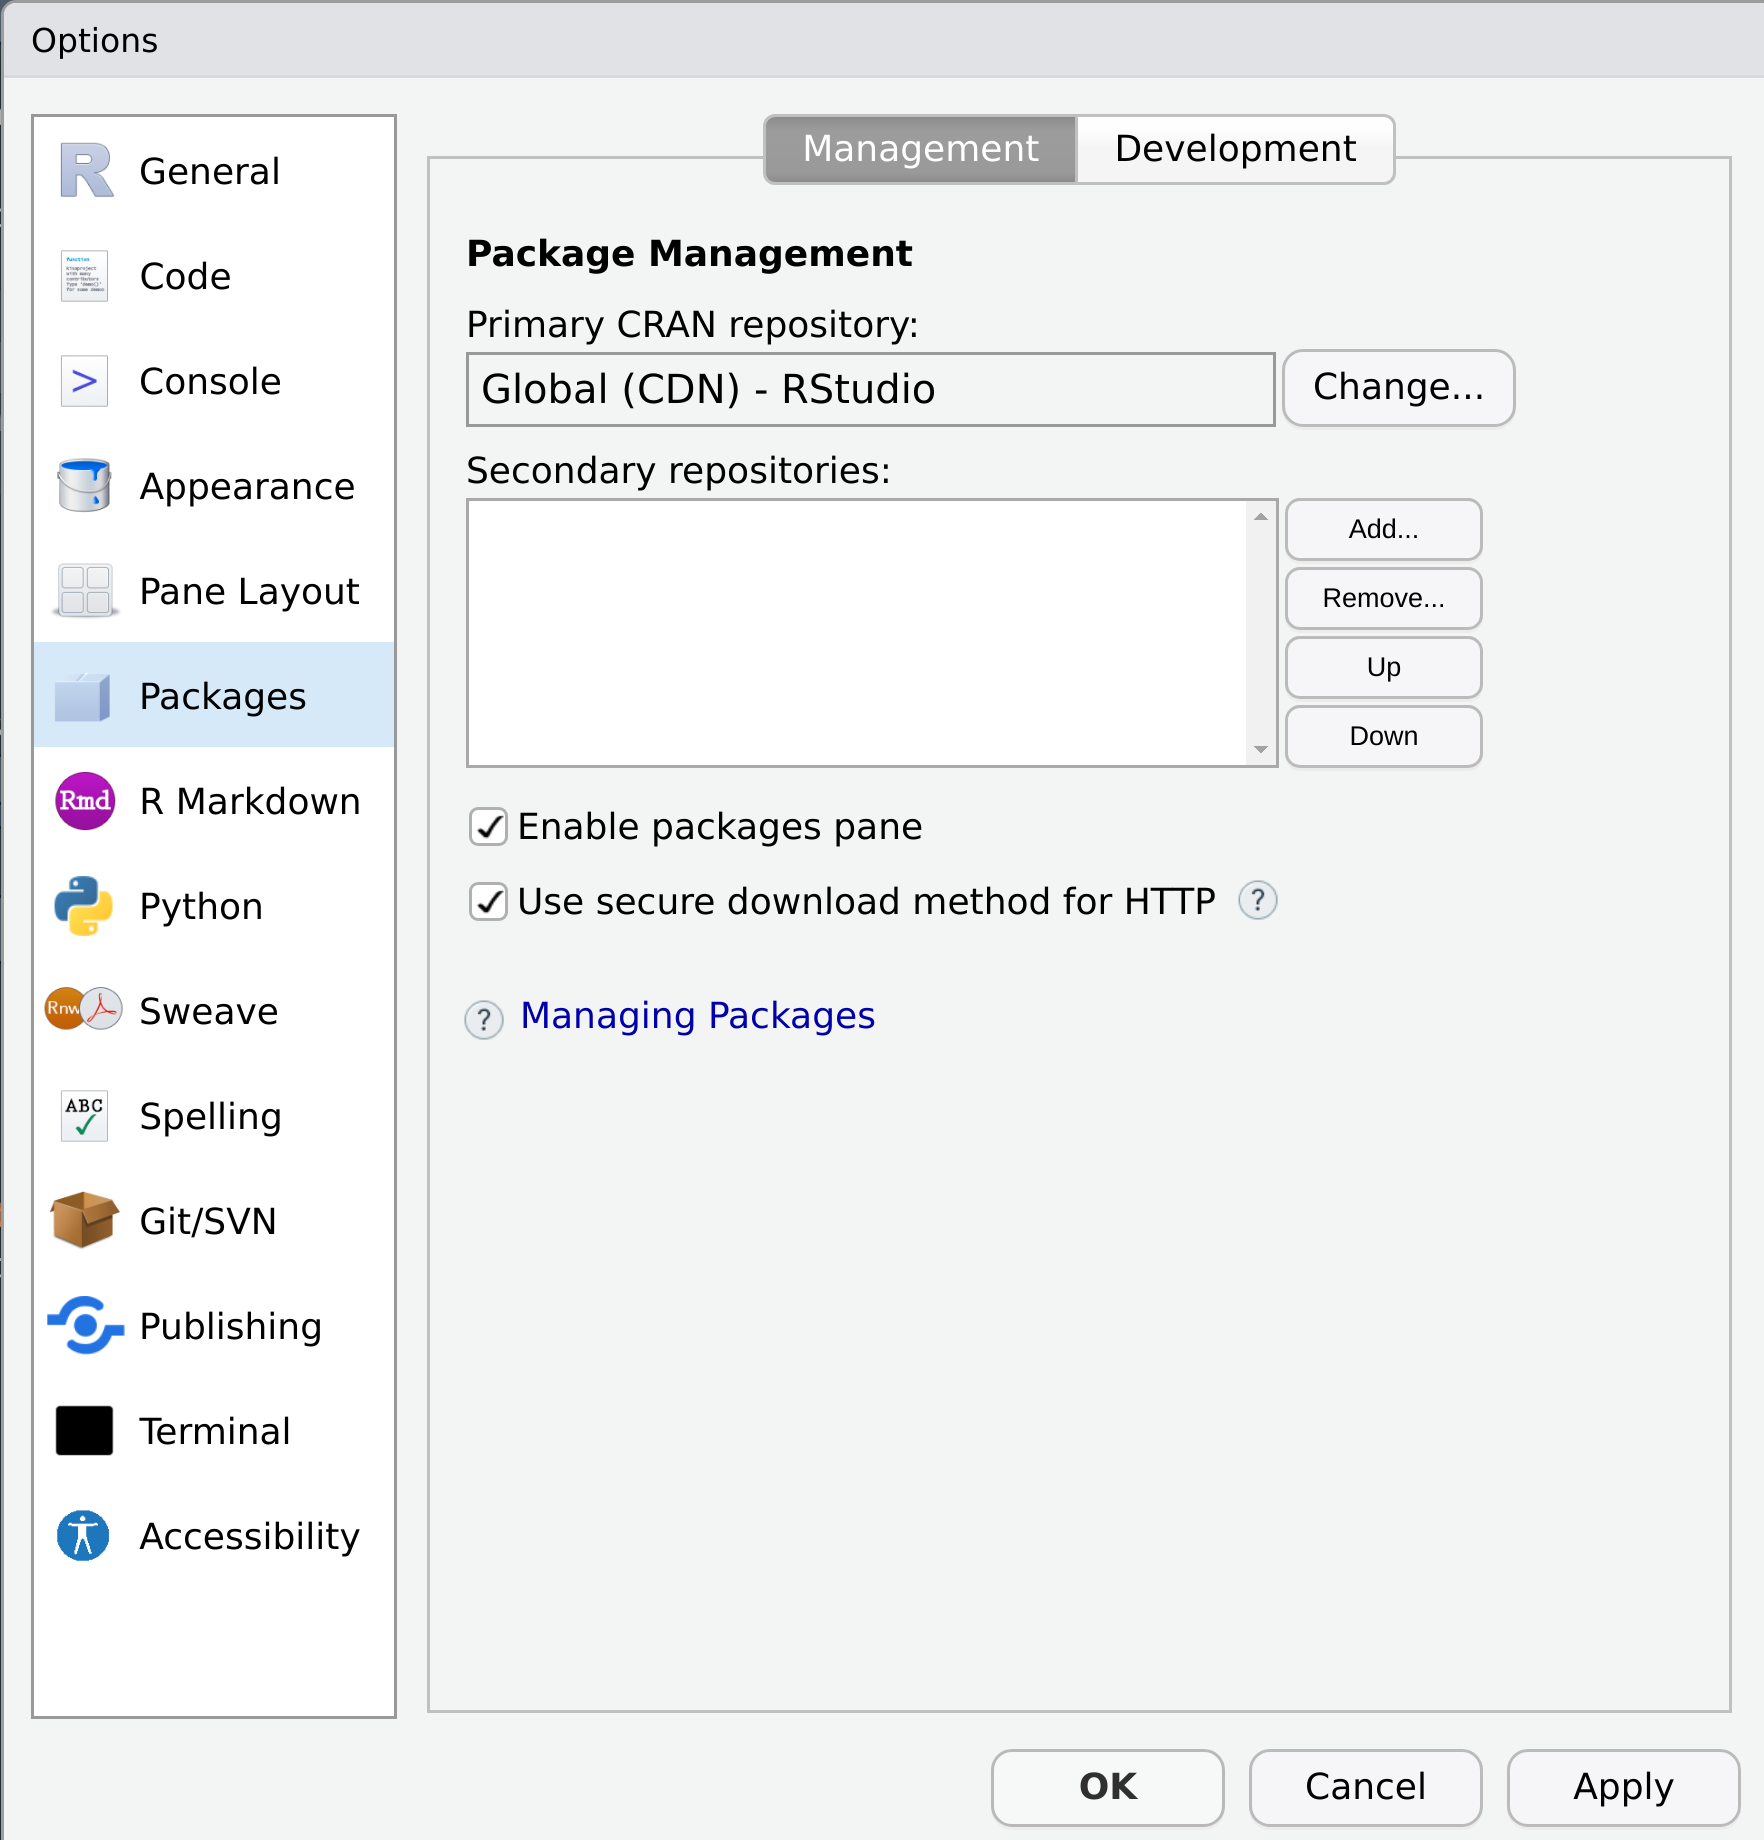Viewport: 1764px width, 1840px height.
Task: Click the Publishing blue sync icon
Action: point(86,1325)
